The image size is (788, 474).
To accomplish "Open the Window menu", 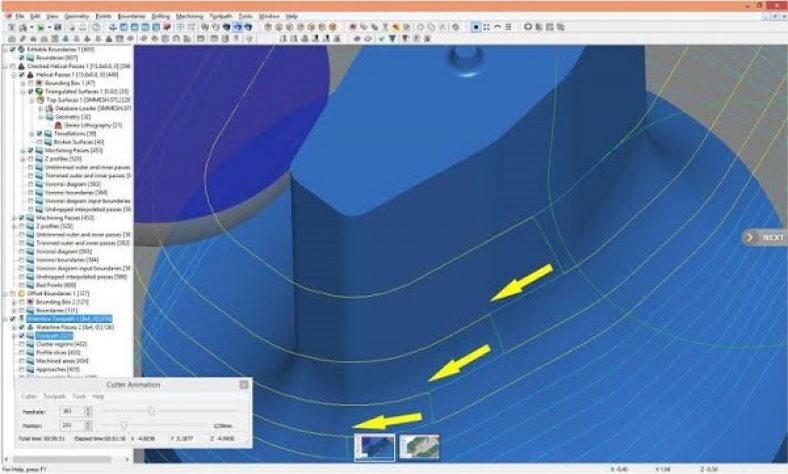I will pyautogui.click(x=269, y=17).
